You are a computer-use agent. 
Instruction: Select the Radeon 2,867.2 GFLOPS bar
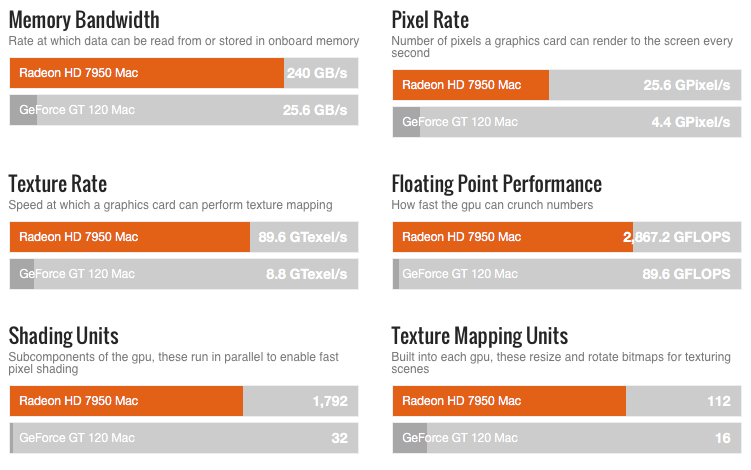point(567,237)
